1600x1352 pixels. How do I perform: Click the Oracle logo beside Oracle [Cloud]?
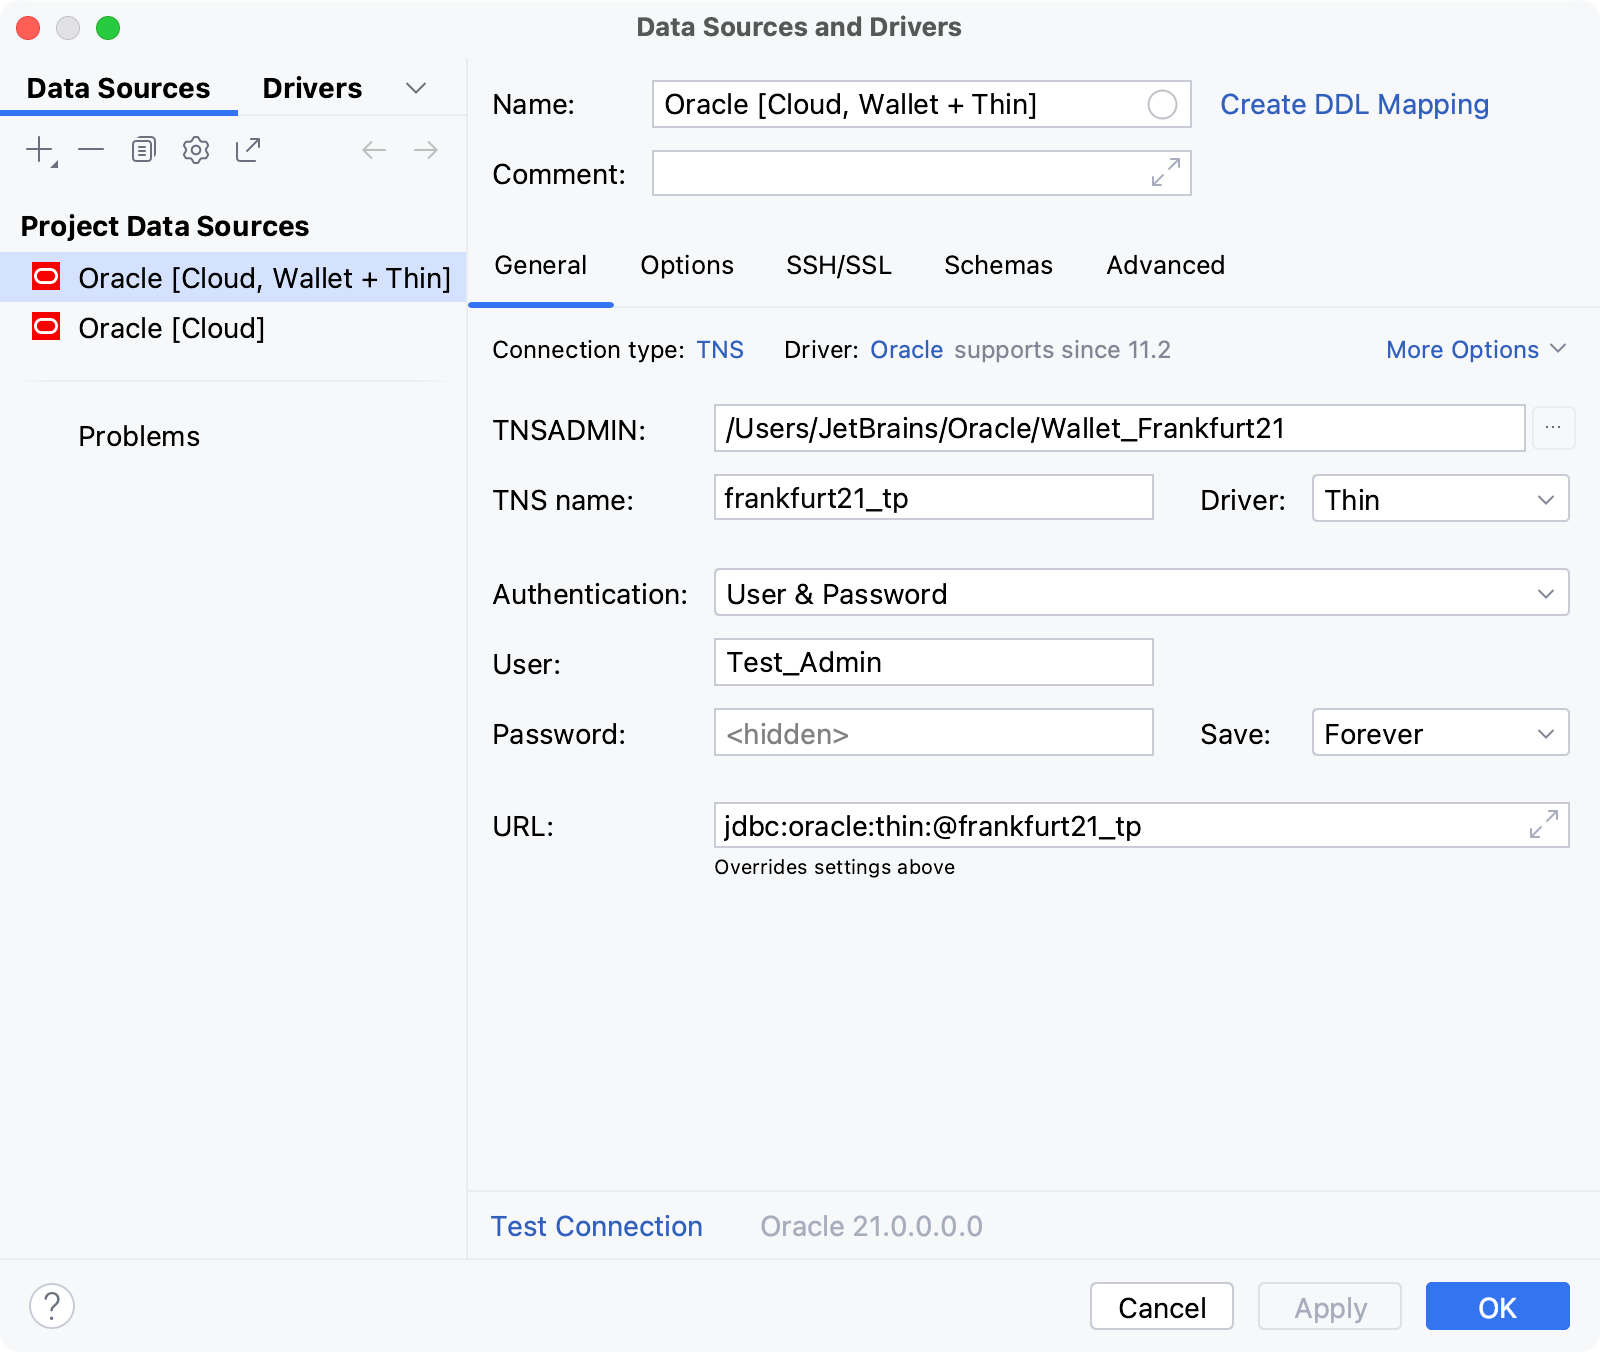(46, 326)
